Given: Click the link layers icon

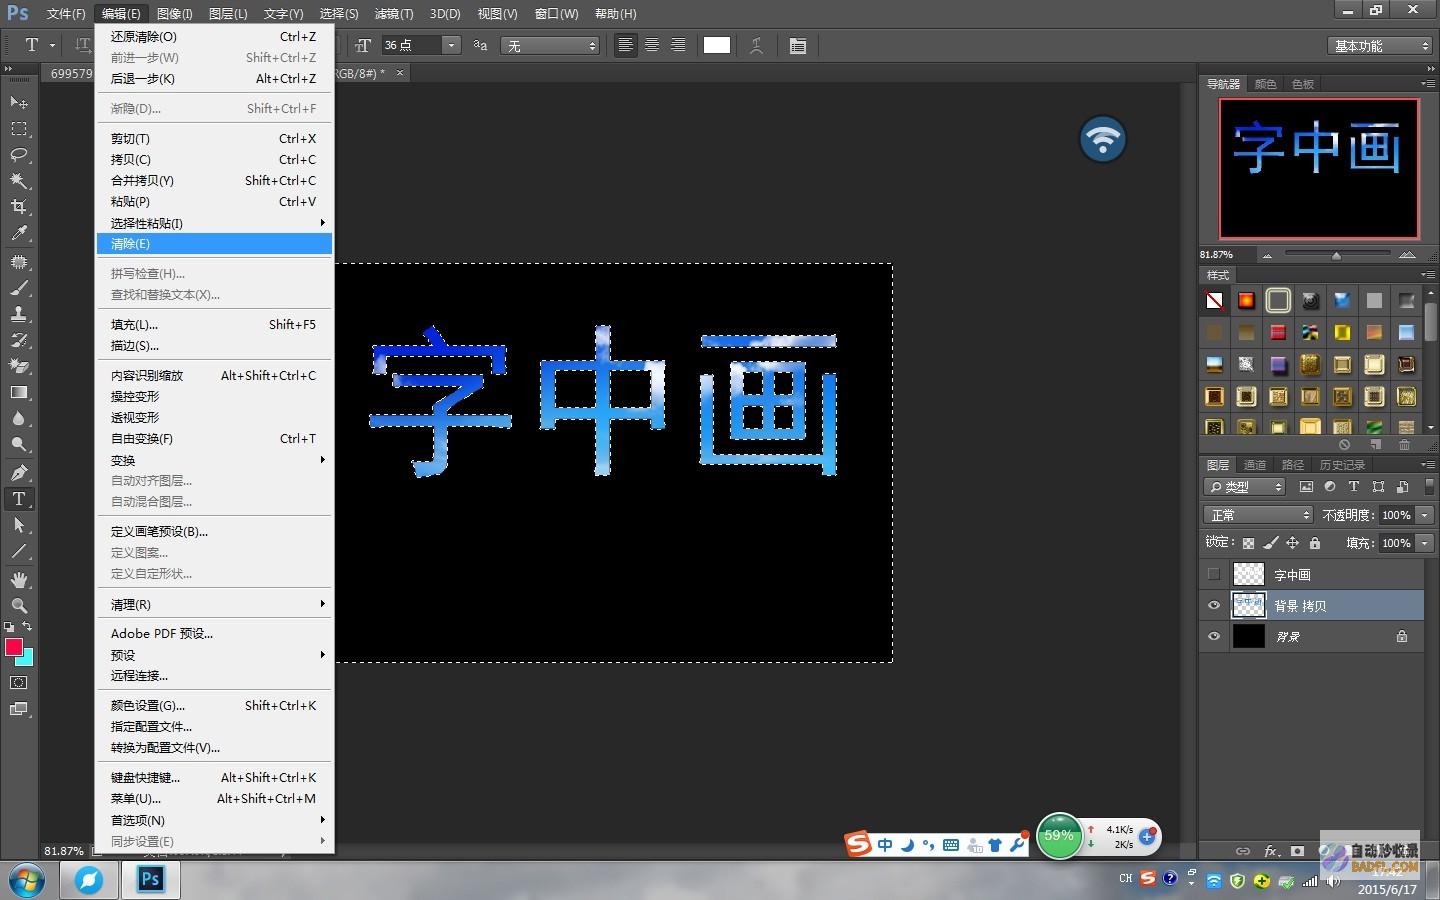Looking at the screenshot, I should pyautogui.click(x=1243, y=851).
